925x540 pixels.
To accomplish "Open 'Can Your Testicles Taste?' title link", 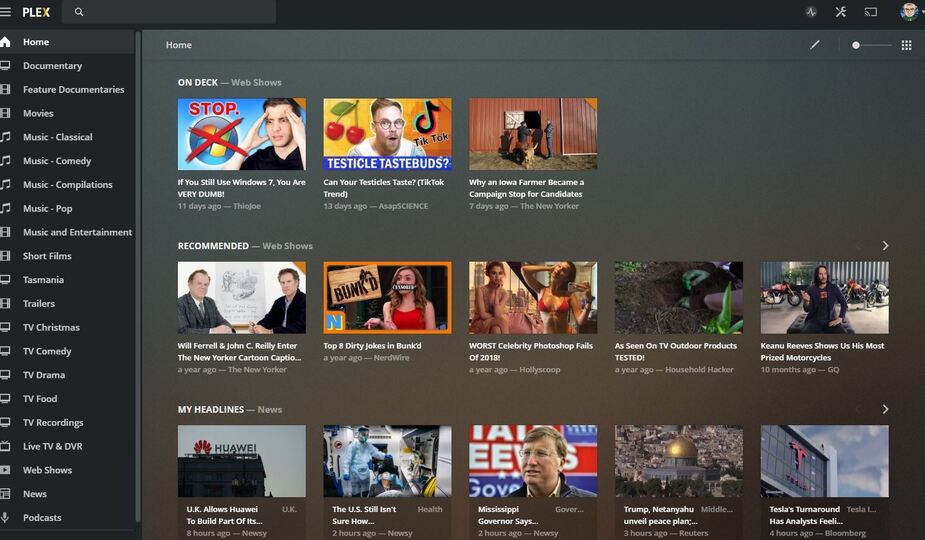I will pos(383,188).
